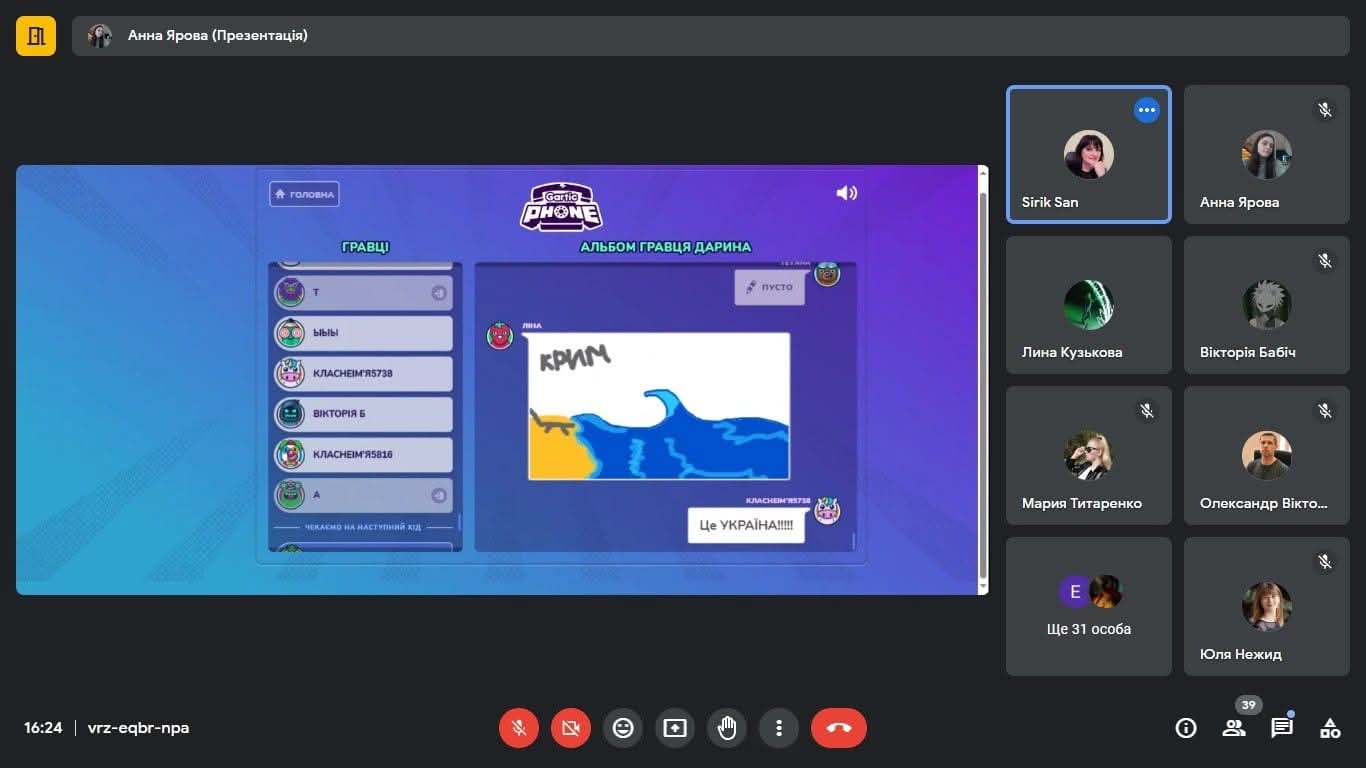The width and height of the screenshot is (1366, 768).
Task: Open more options three-dot menu
Action: 779,728
